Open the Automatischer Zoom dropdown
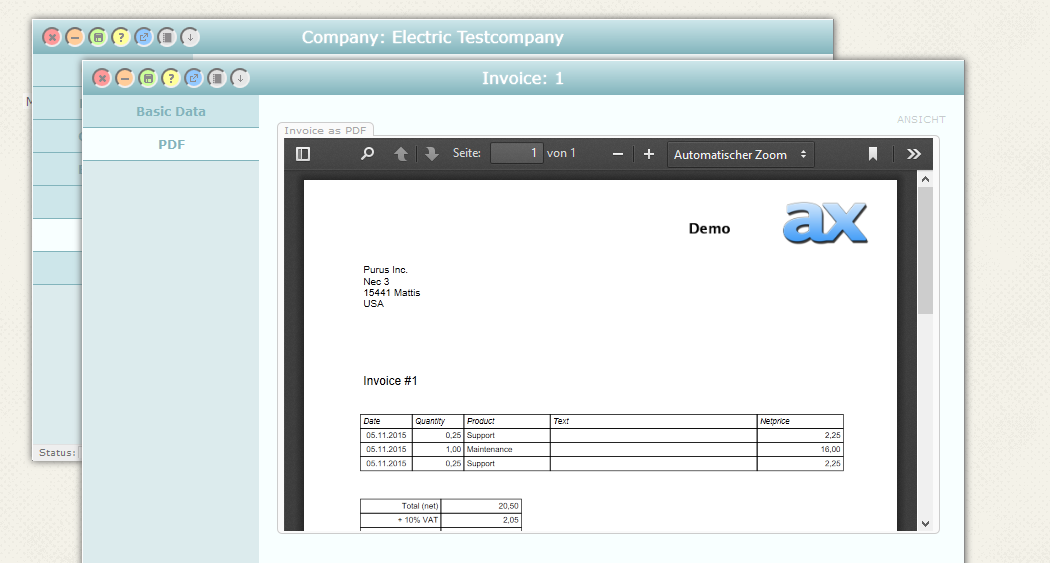Image resolution: width=1050 pixels, height=563 pixels. point(740,154)
